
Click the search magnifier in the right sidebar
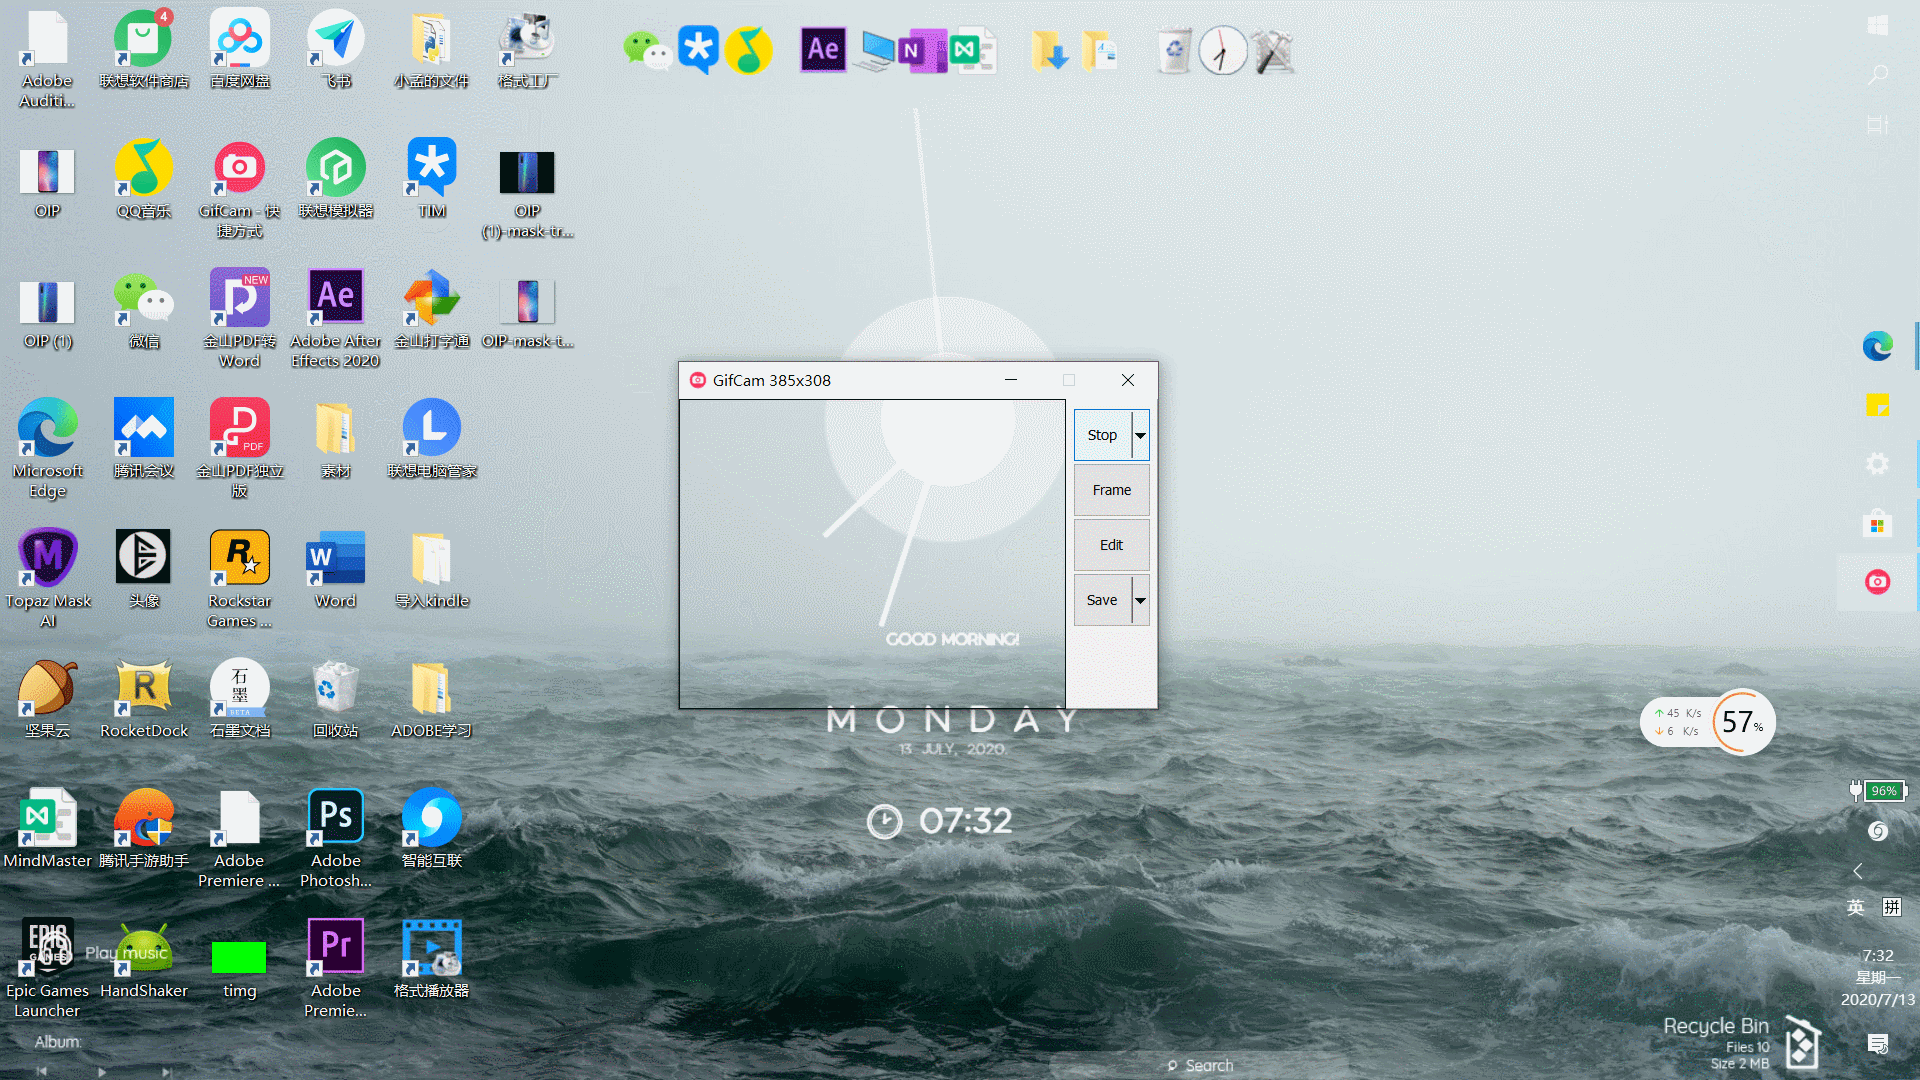click(x=1877, y=75)
